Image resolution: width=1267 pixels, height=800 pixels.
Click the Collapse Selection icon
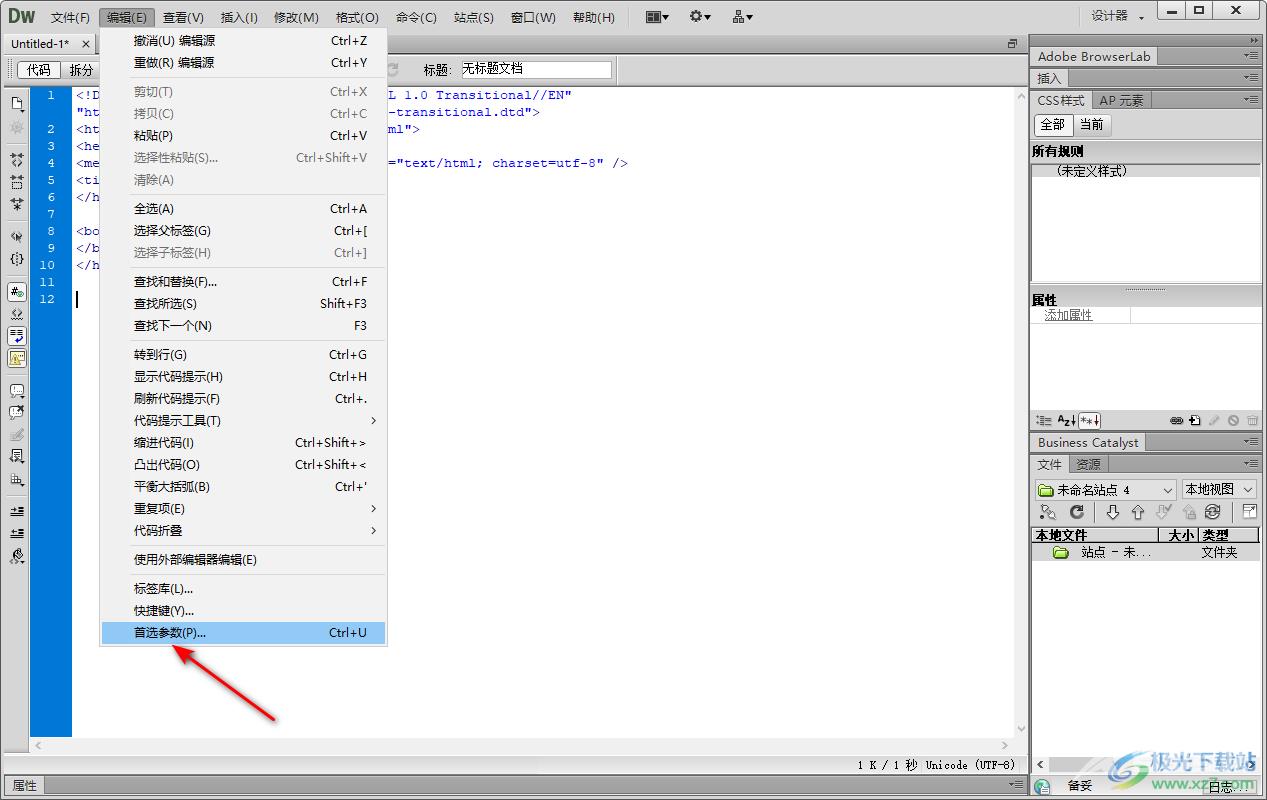(17, 182)
